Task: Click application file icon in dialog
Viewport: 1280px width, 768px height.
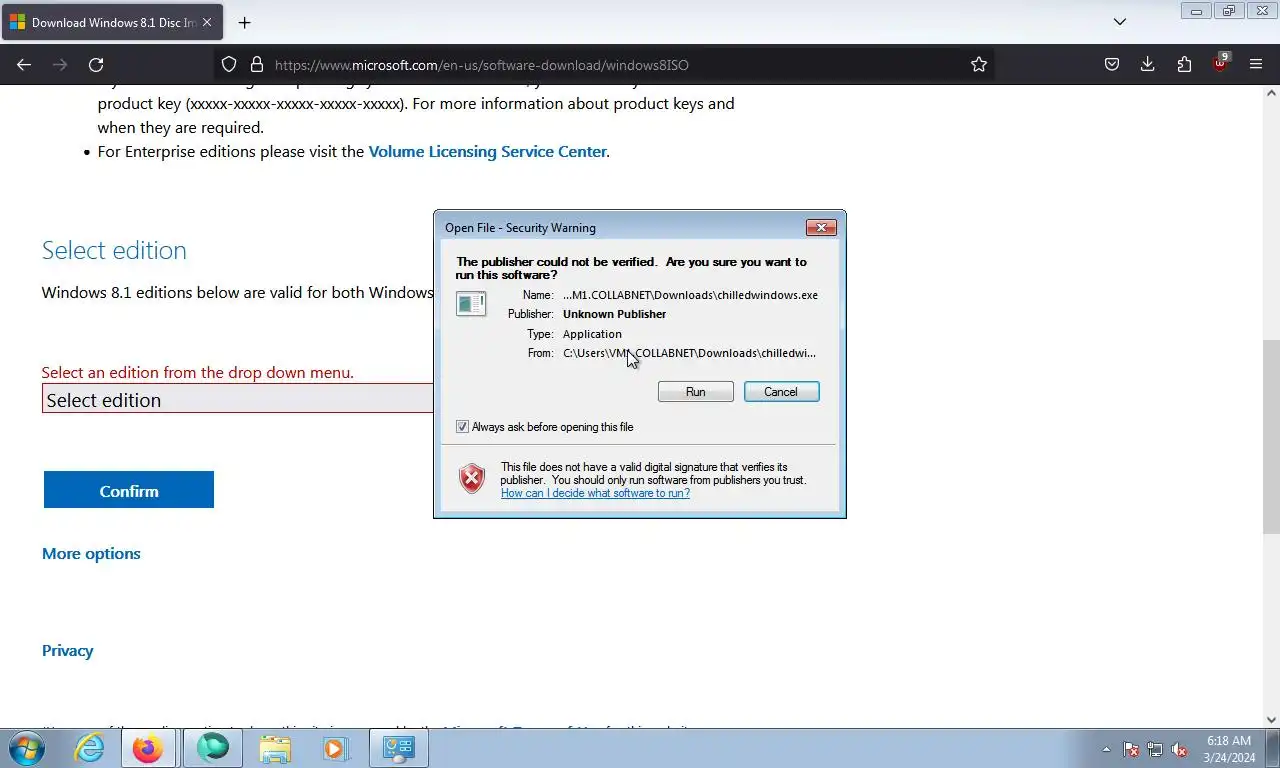Action: coord(471,303)
